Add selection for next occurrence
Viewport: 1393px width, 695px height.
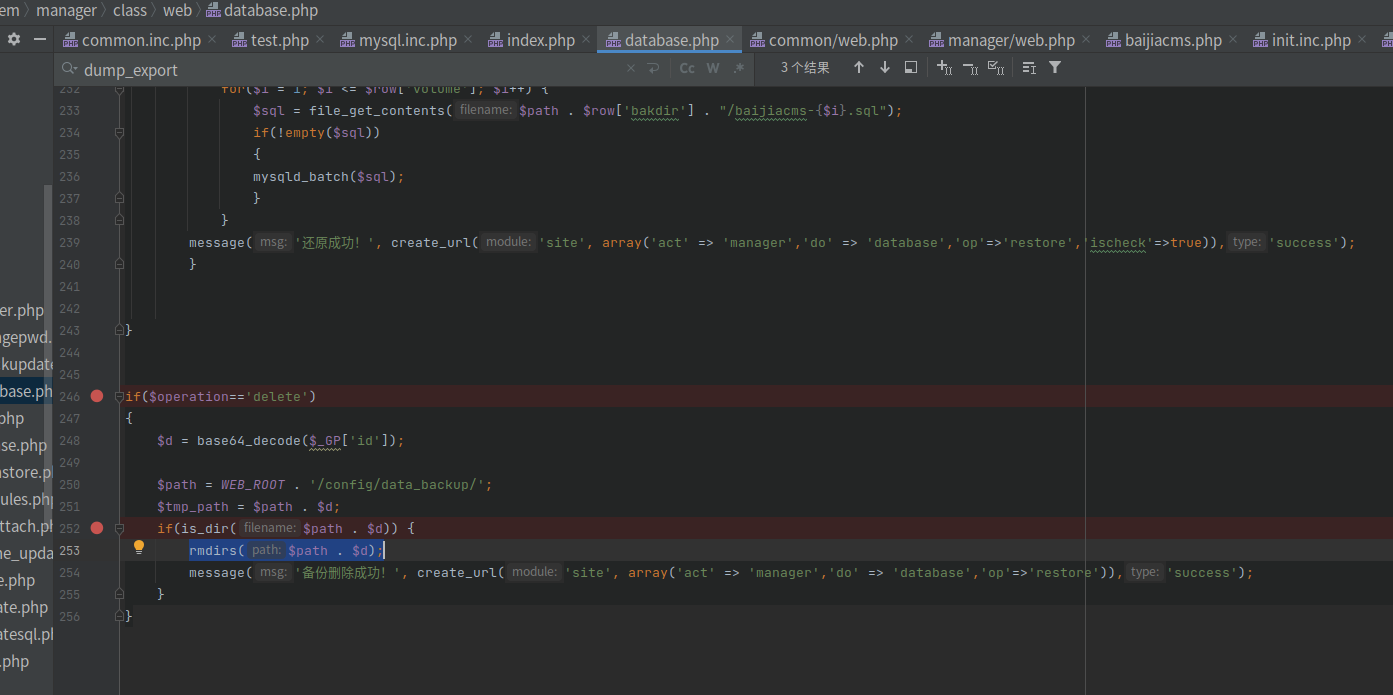coord(944,67)
